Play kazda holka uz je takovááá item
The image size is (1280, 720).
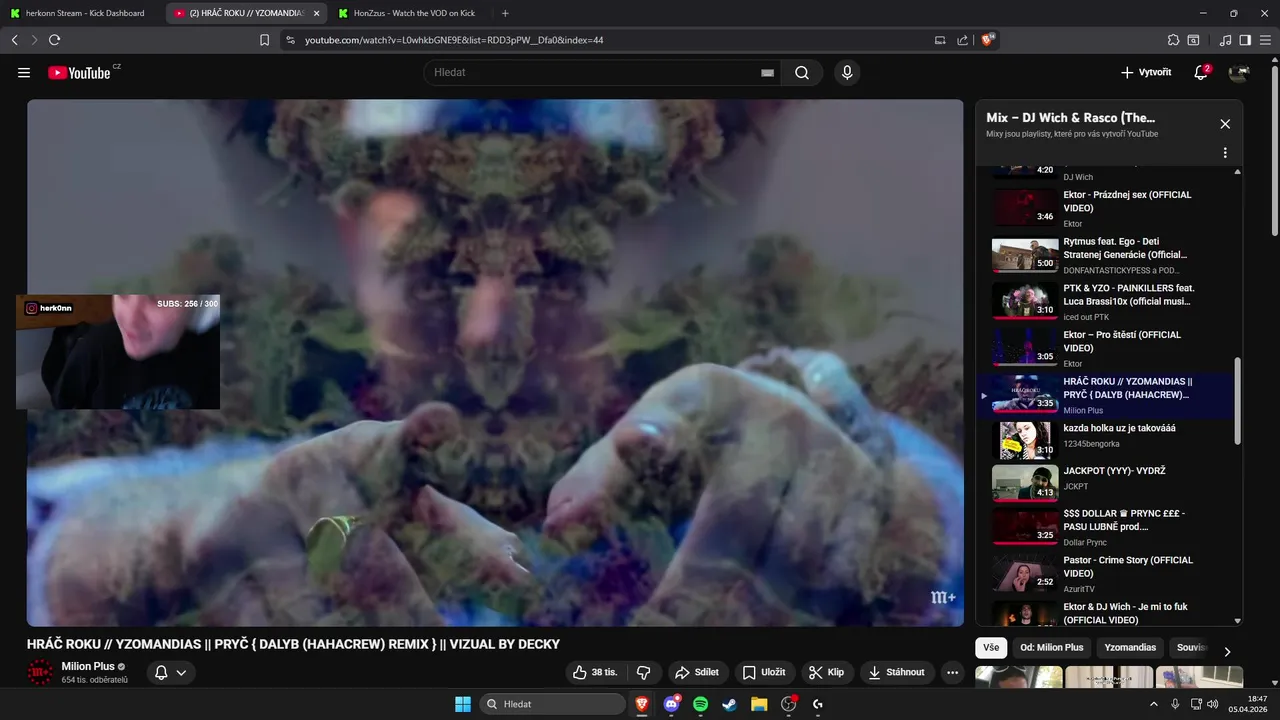pyautogui.click(x=1108, y=440)
